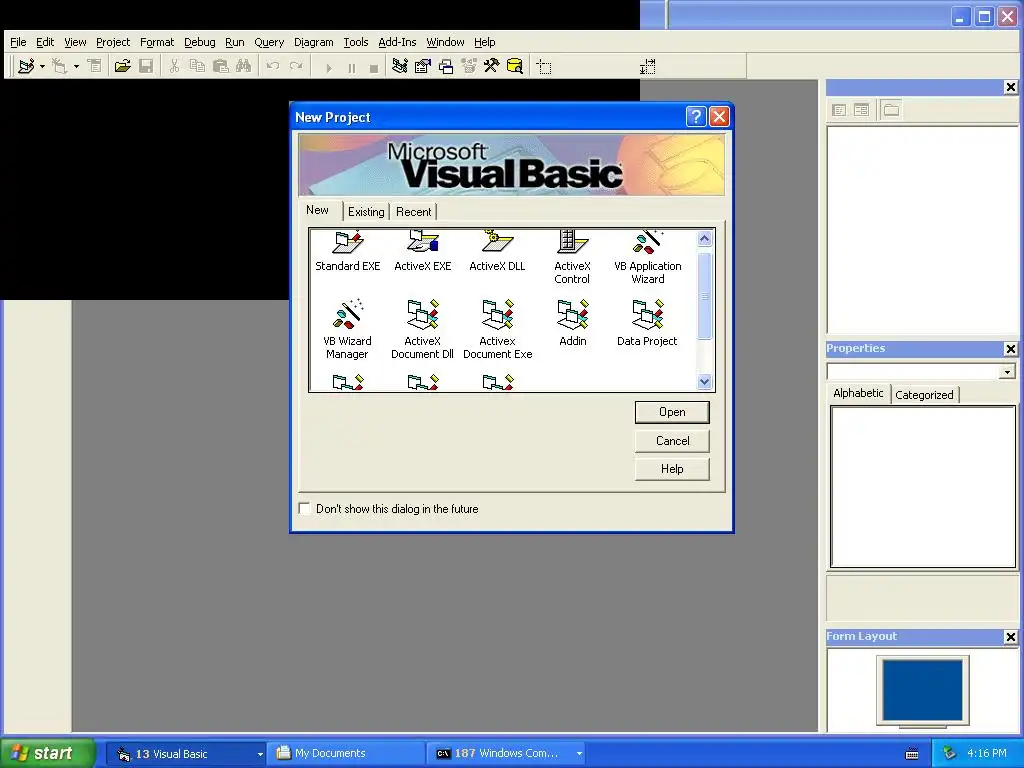Close the Properties panel
The width and height of the screenshot is (1024, 768).
(x=1010, y=349)
